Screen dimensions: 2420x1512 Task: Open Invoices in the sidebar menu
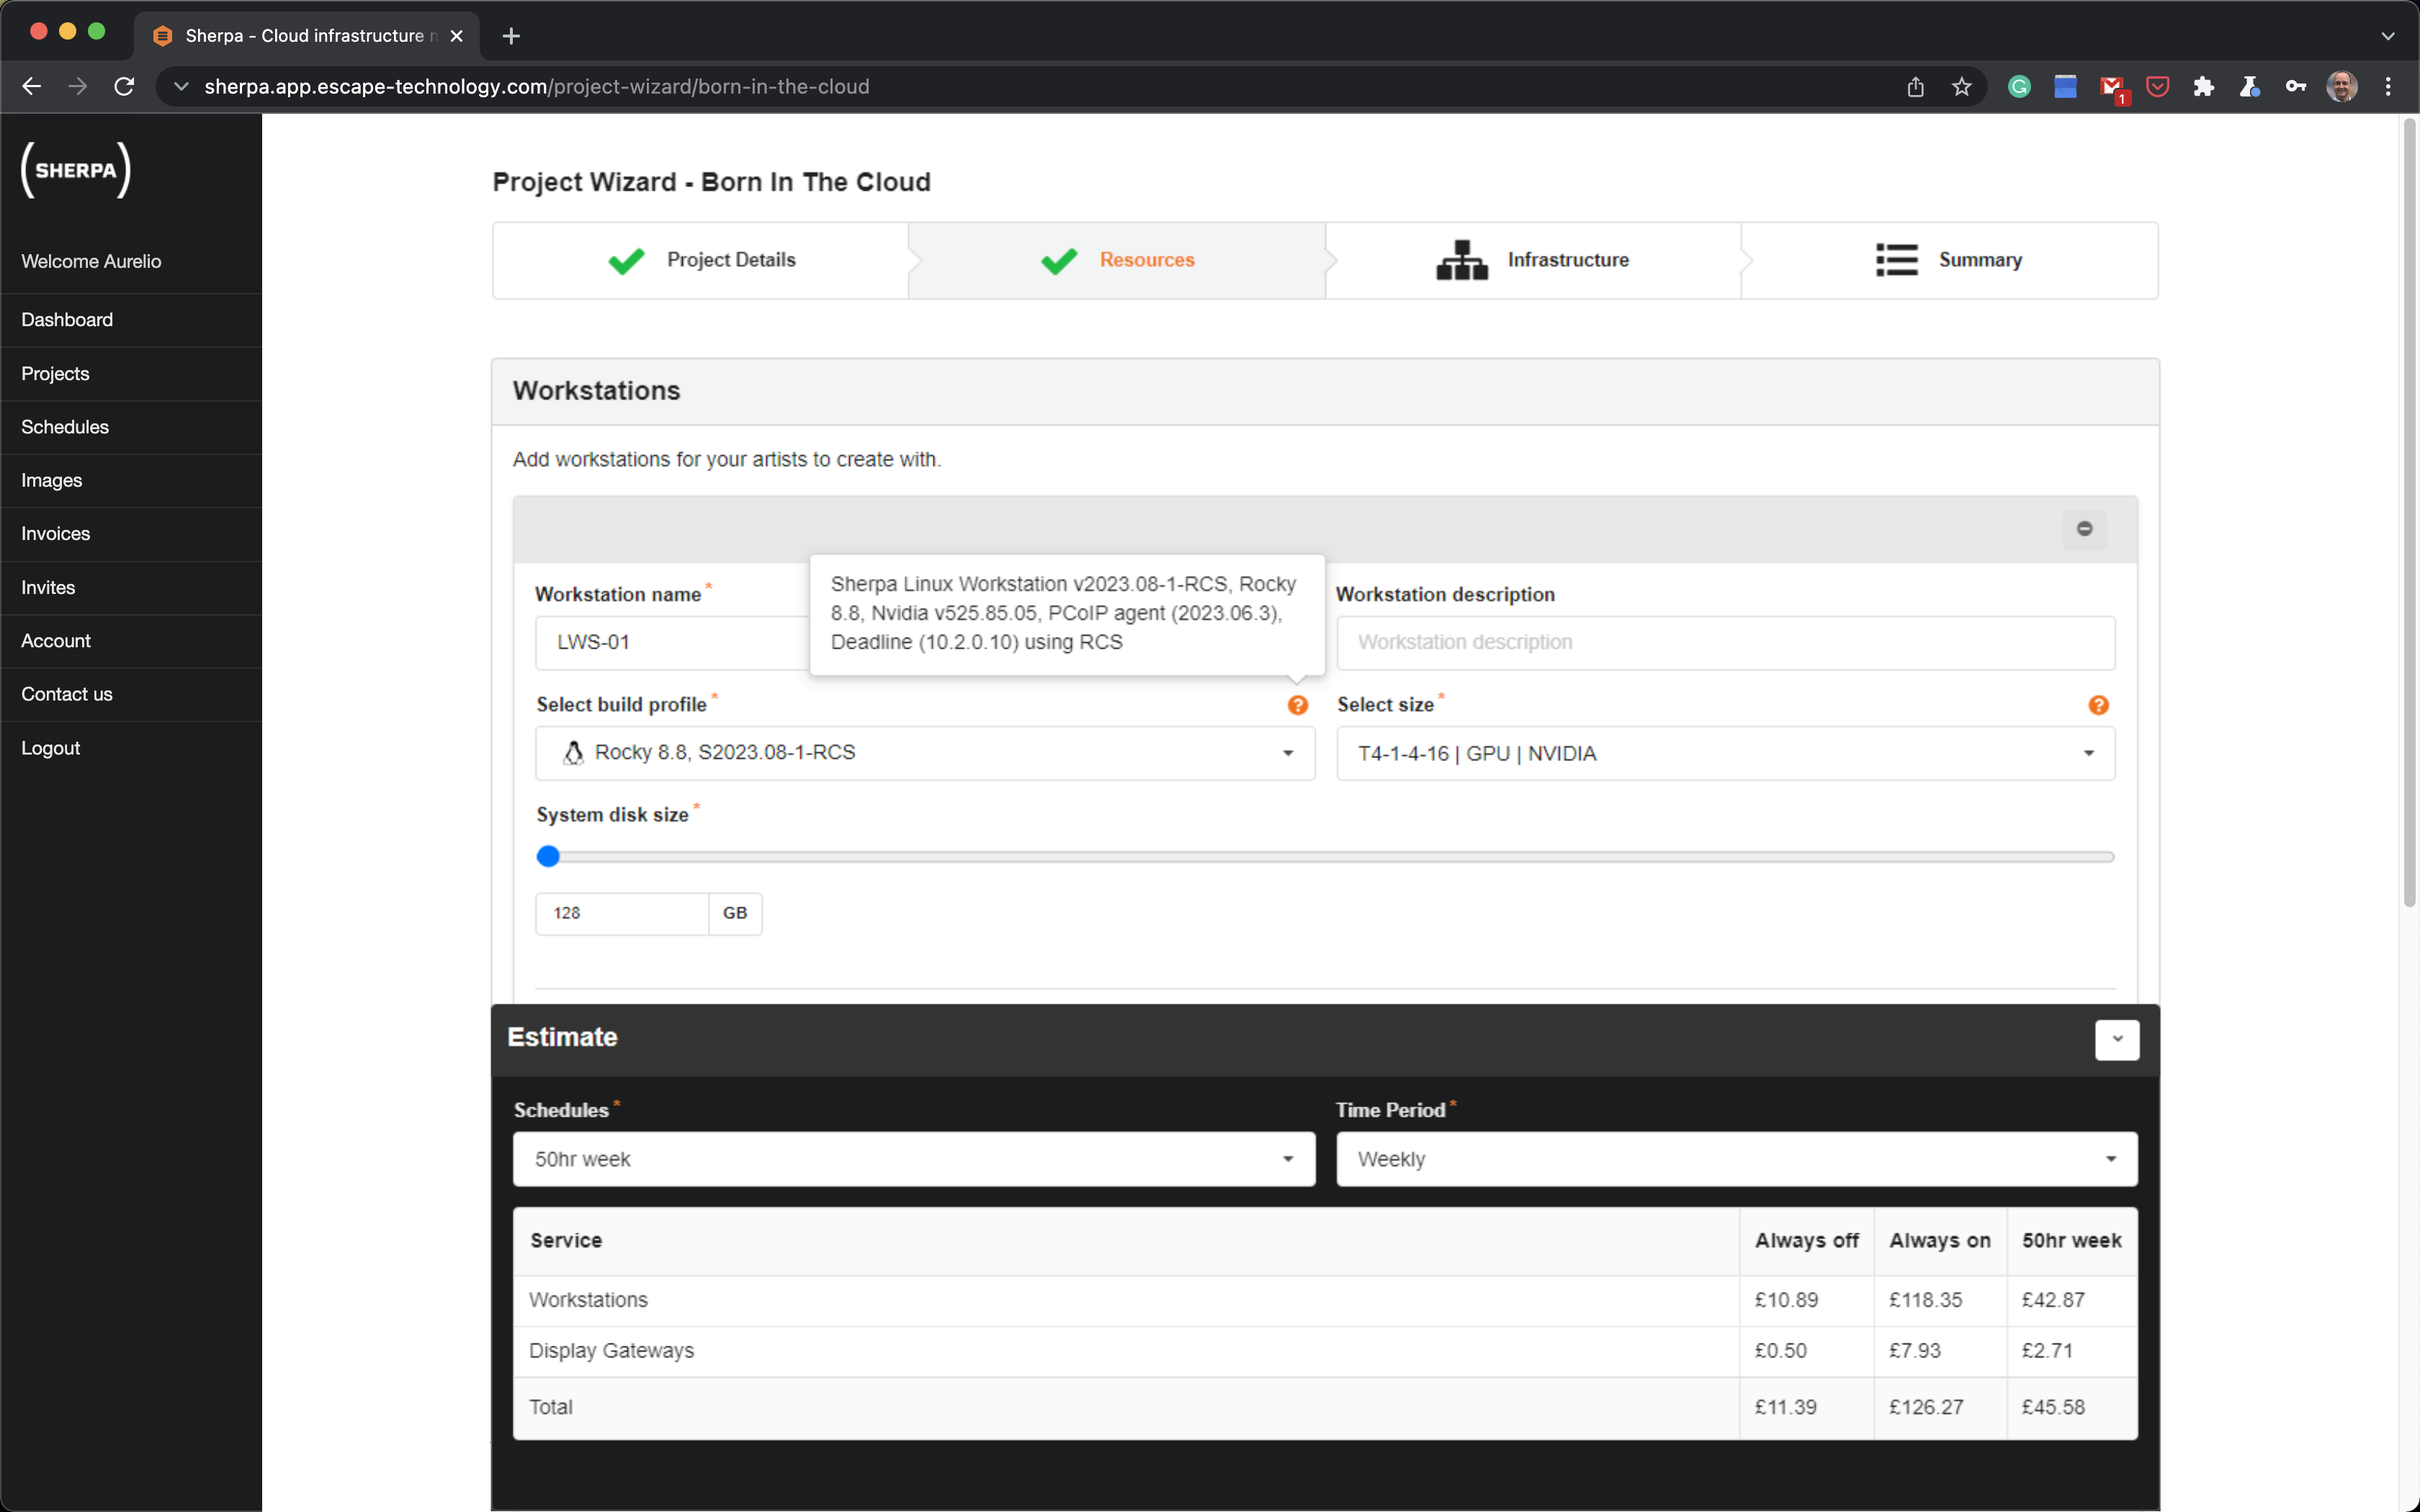(x=56, y=534)
